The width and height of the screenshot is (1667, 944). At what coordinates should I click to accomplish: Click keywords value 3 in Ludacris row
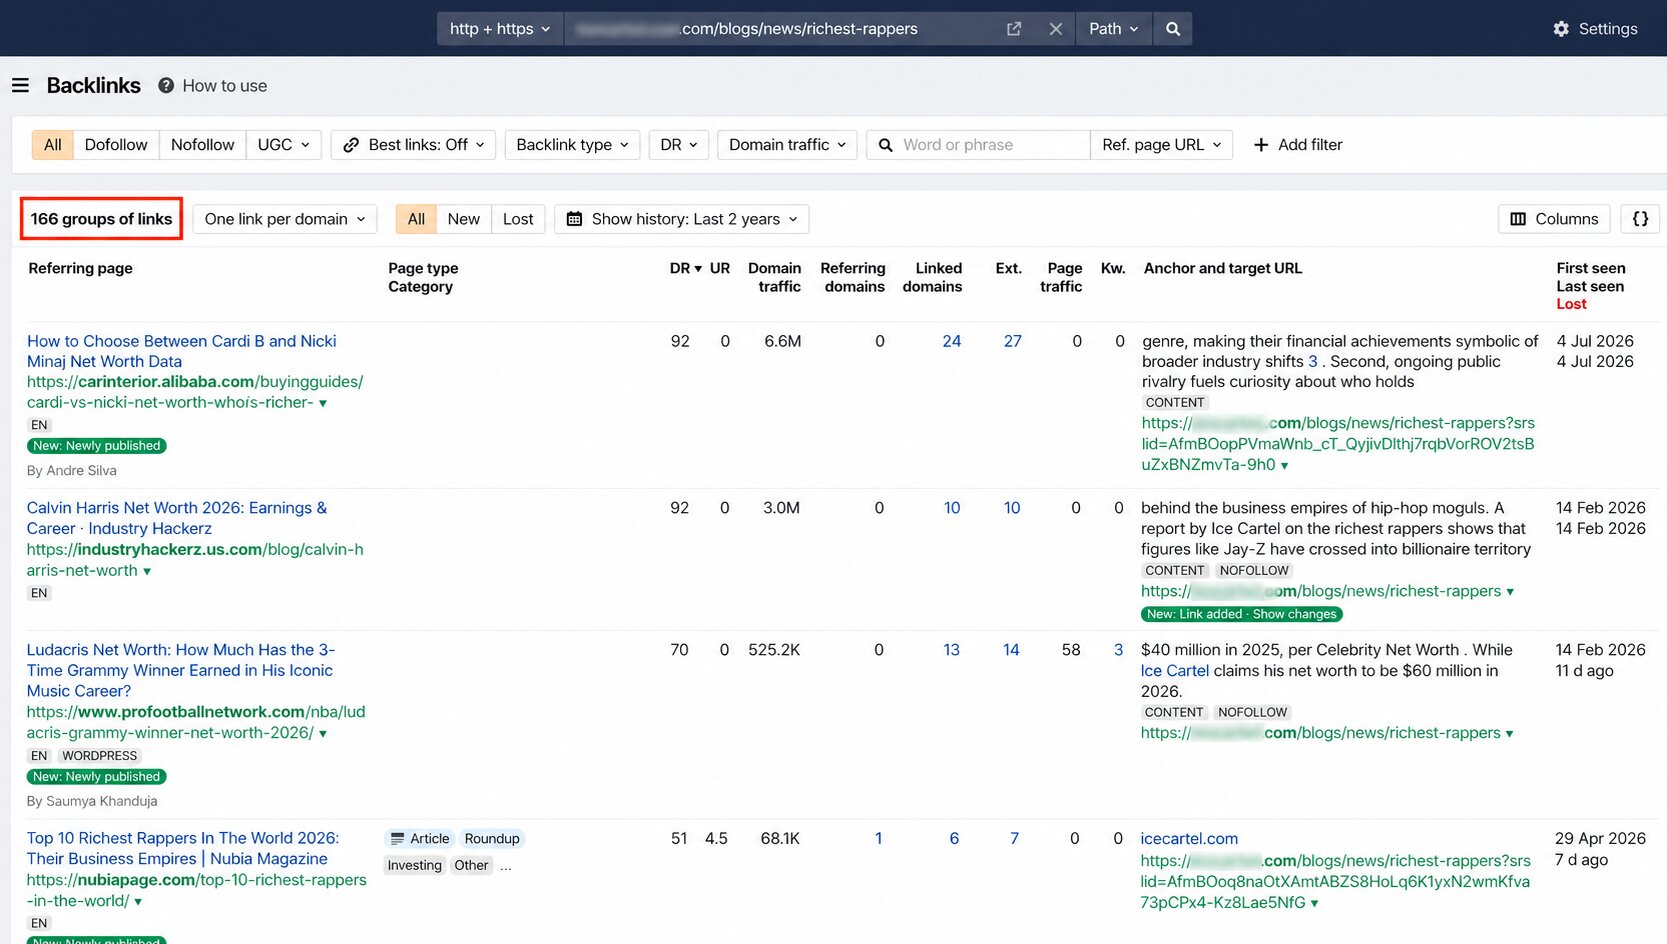click(1118, 650)
